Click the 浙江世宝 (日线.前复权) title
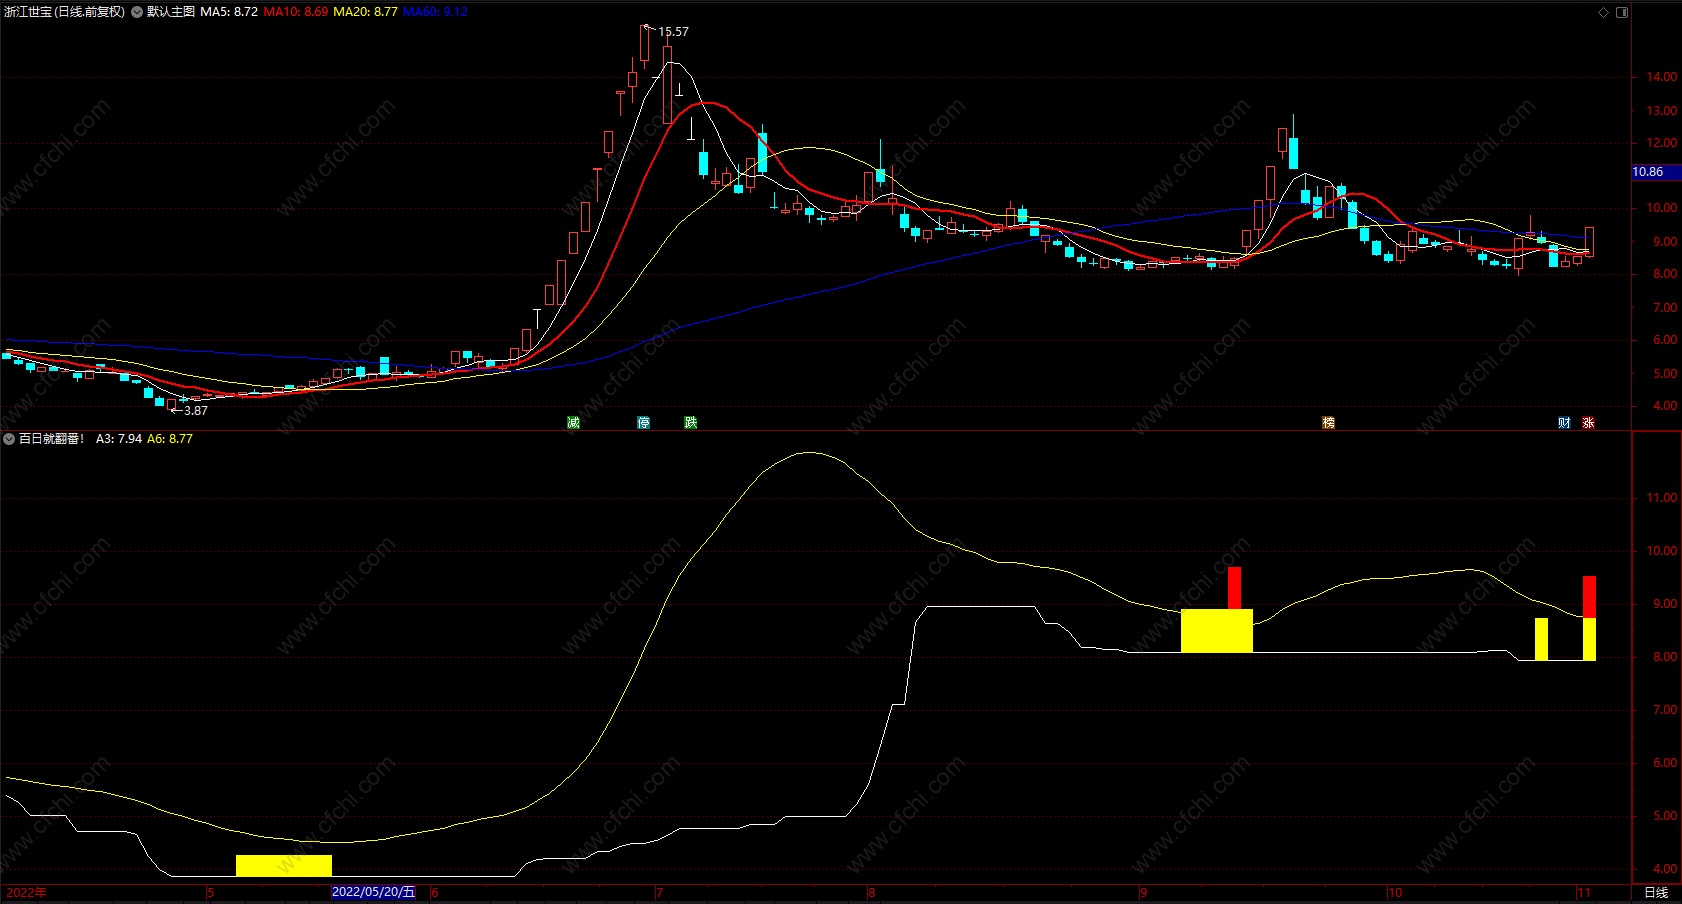The image size is (1682, 904). (65, 12)
